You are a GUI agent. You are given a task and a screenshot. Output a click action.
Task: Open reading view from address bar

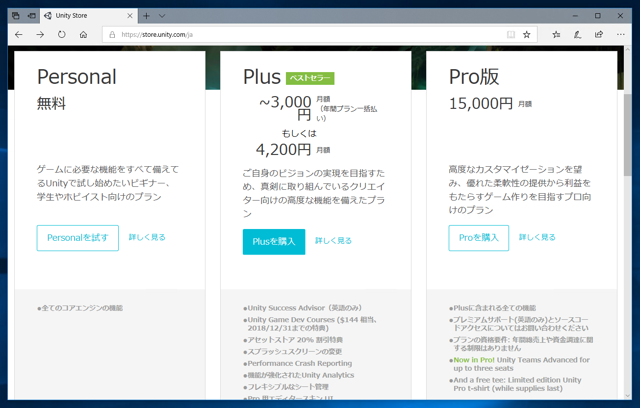click(511, 35)
